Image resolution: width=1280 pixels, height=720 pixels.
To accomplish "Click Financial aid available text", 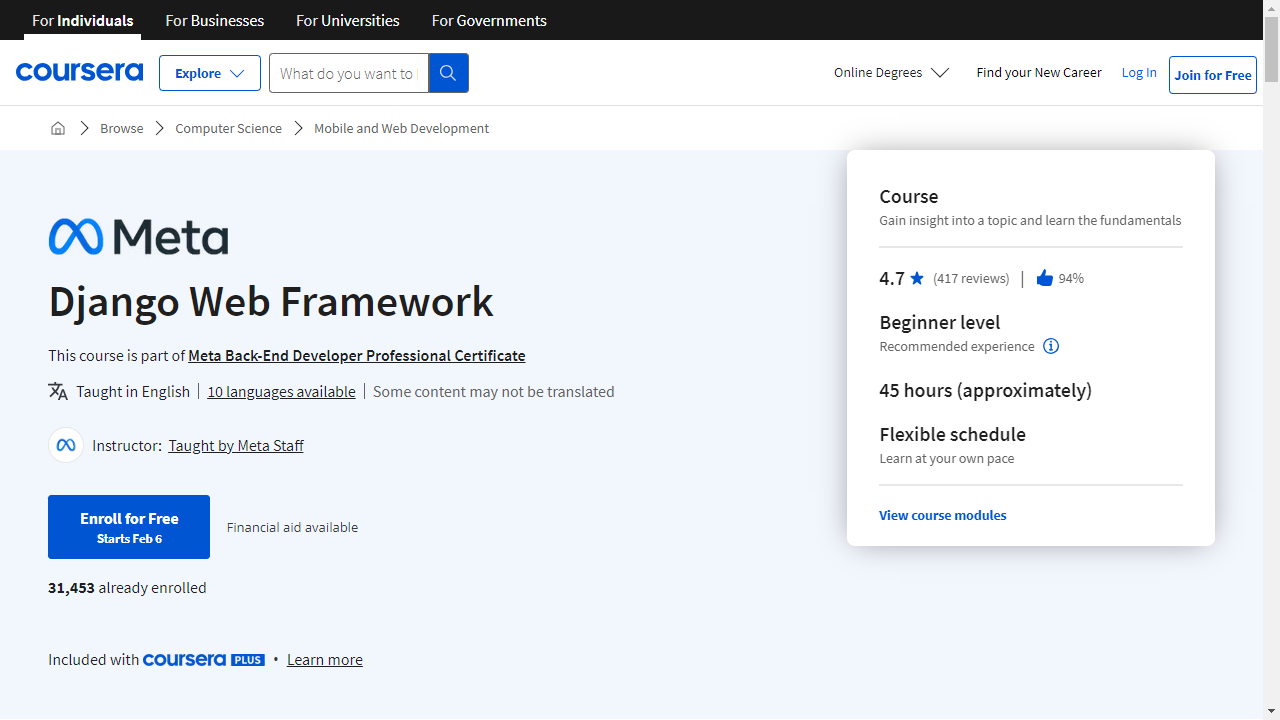I will (292, 527).
